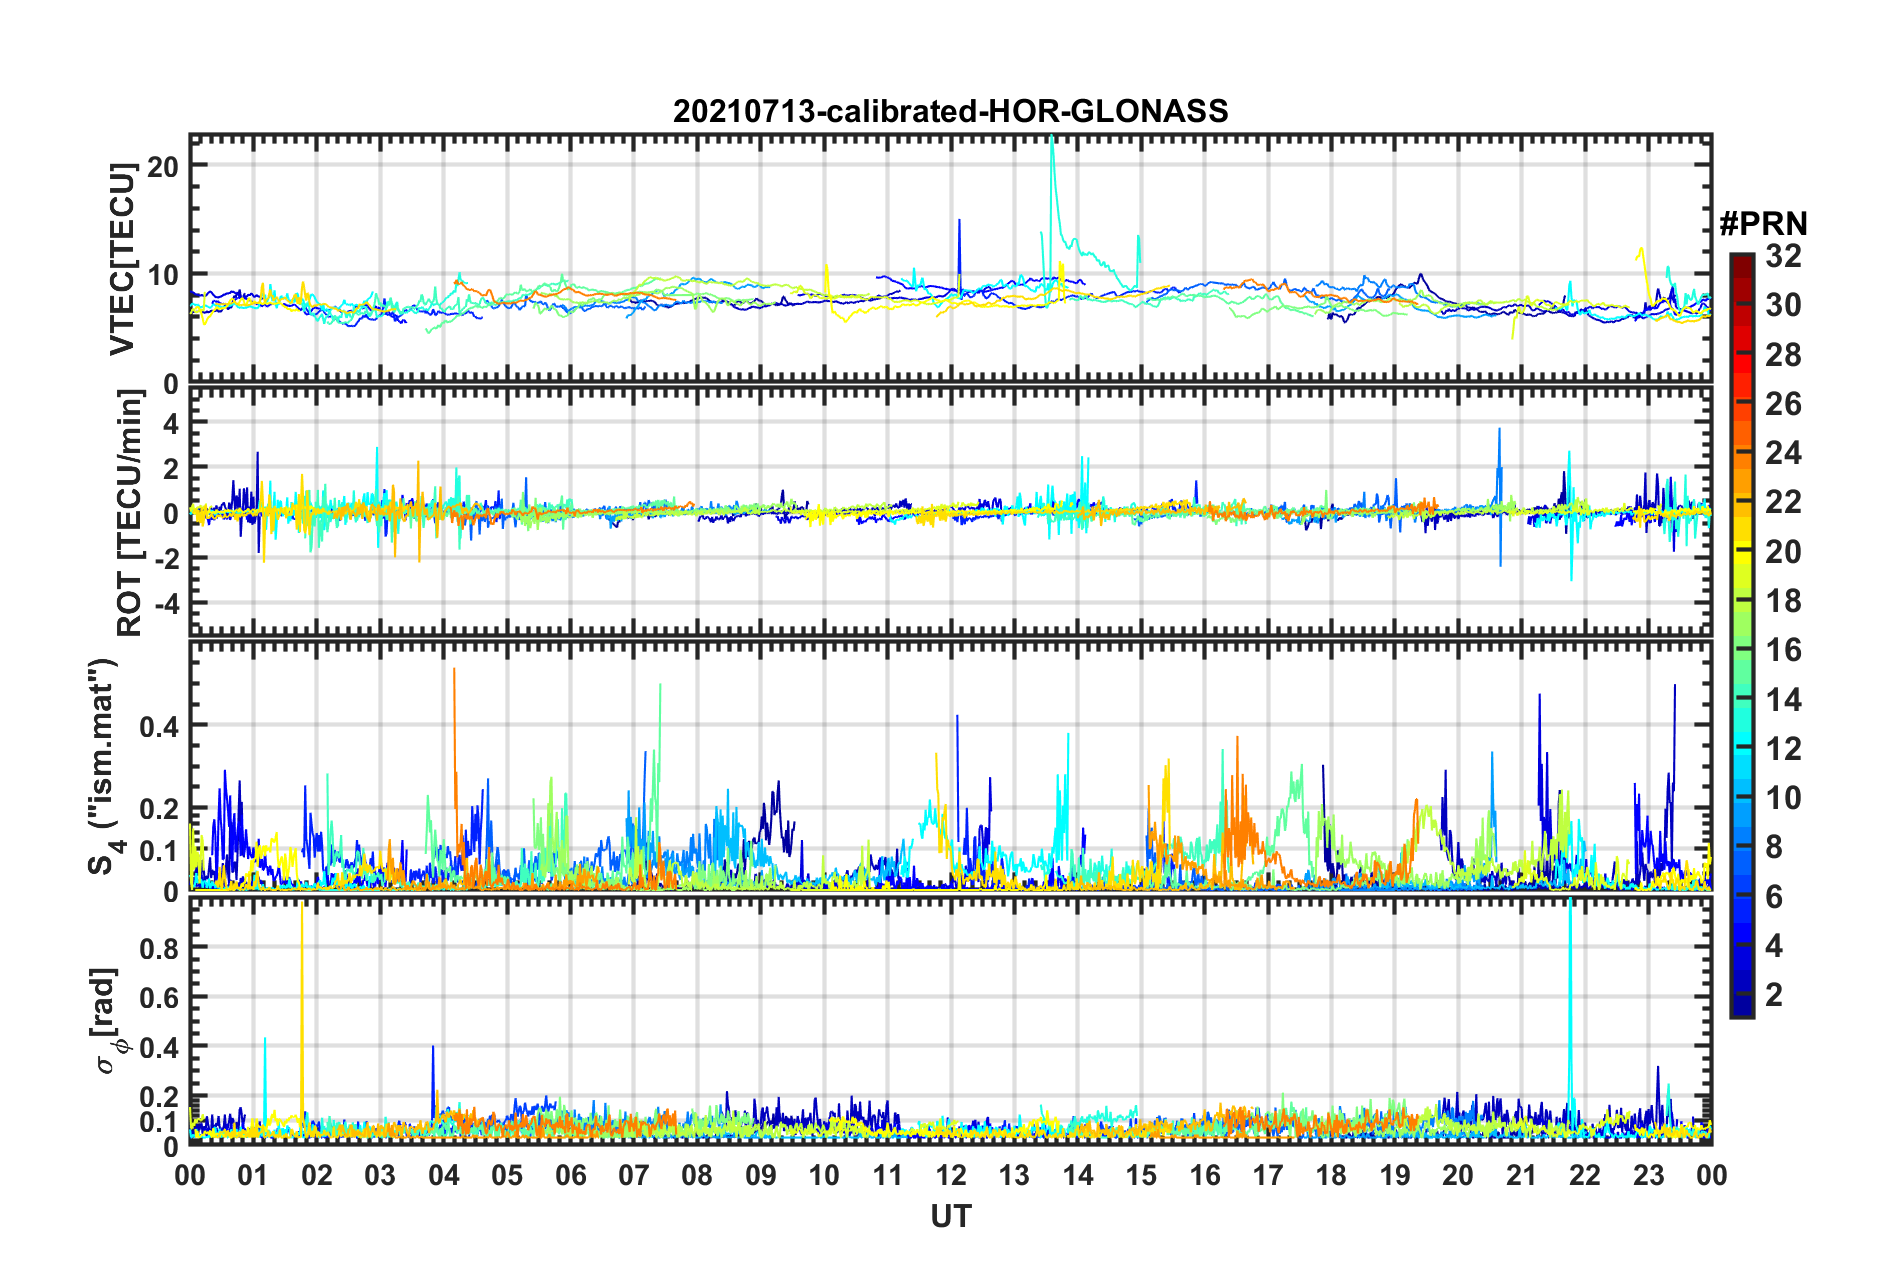
Task: Click the S4 ("ism.mat") axis label
Action: tap(104, 766)
